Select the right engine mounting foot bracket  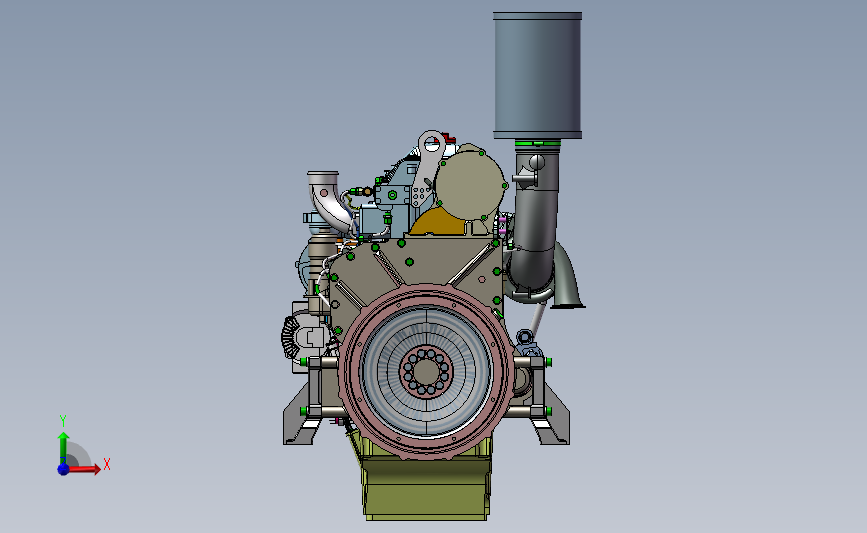(553, 416)
